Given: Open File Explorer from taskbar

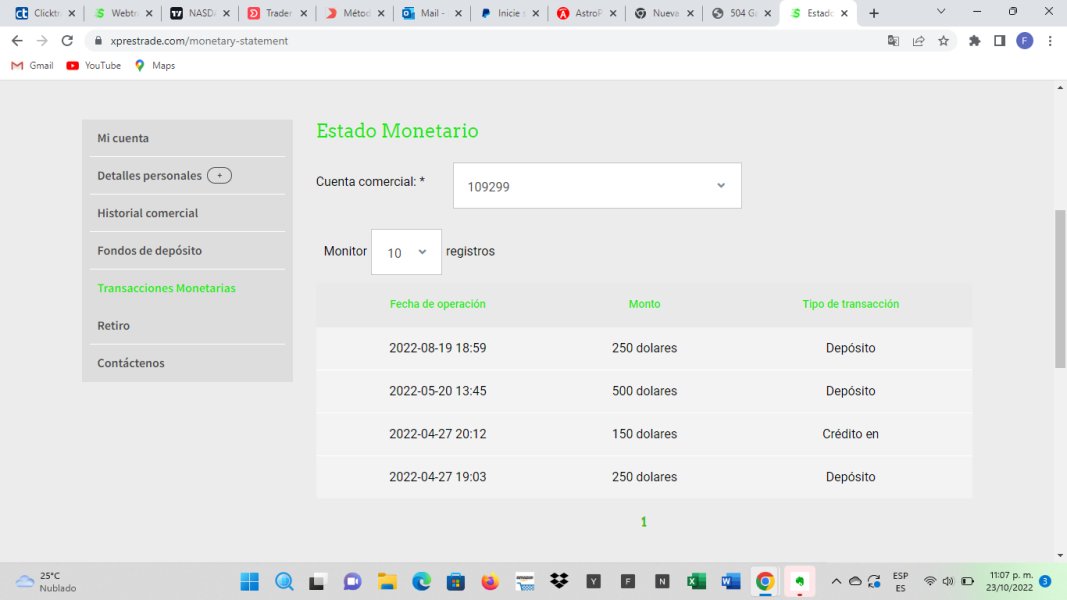Looking at the screenshot, I should [x=387, y=582].
